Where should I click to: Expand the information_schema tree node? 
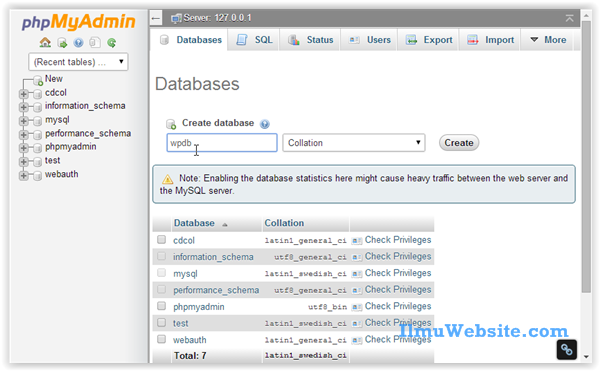coord(23,107)
